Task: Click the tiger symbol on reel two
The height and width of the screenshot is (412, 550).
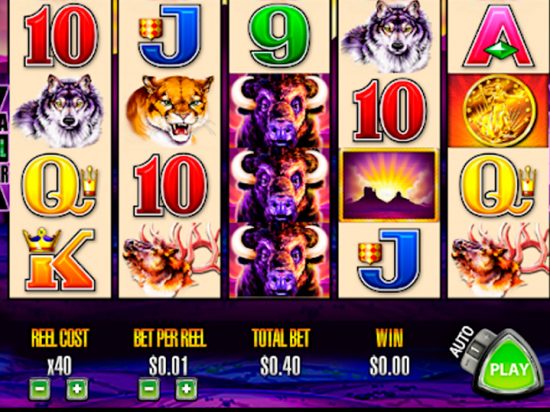Action: pyautogui.click(x=170, y=109)
